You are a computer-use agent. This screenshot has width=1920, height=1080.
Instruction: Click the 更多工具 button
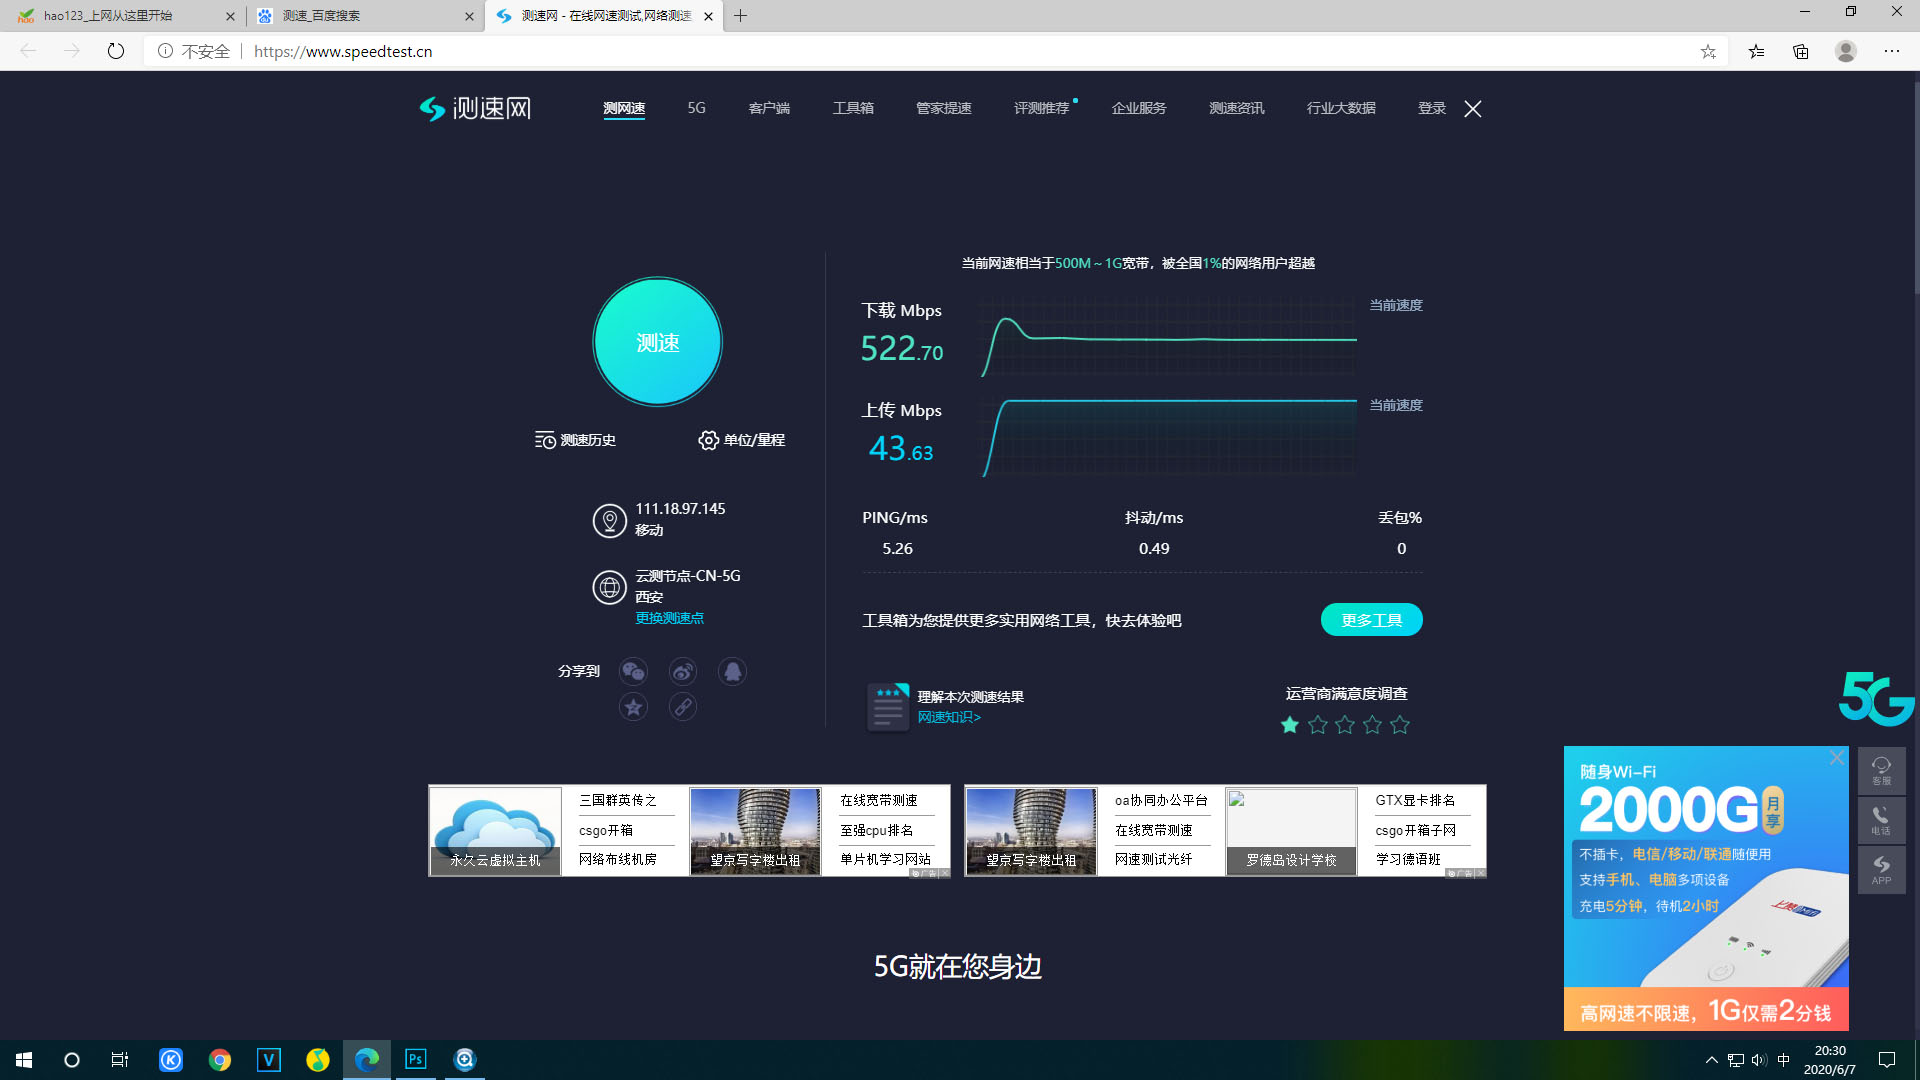click(x=1371, y=620)
